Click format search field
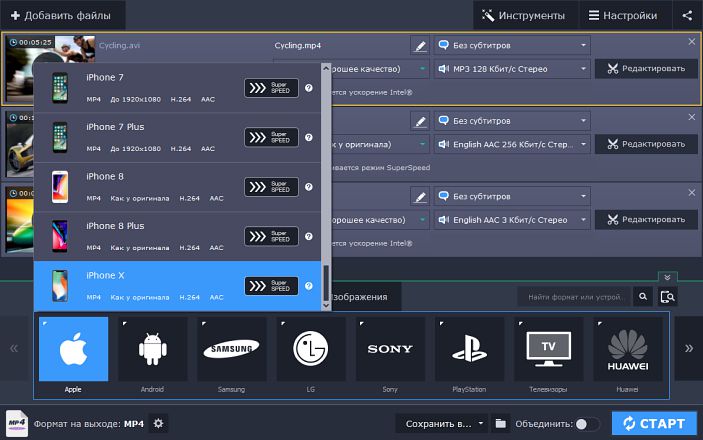703x440 pixels. 574,297
